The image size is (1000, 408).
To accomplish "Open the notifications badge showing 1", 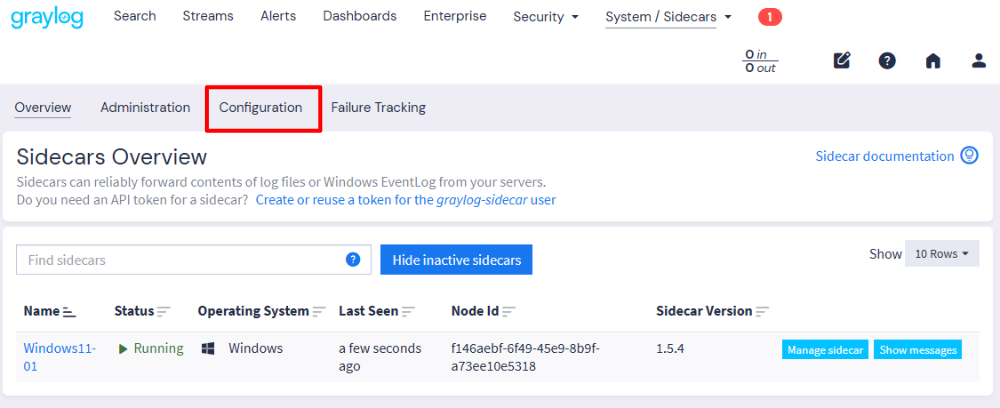I will pos(770,17).
